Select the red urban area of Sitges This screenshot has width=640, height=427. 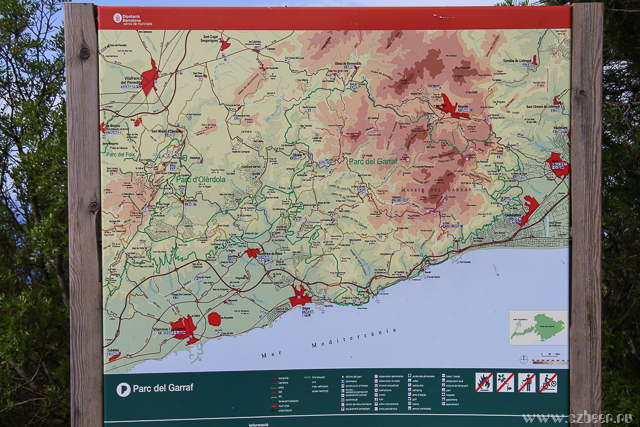[301, 297]
